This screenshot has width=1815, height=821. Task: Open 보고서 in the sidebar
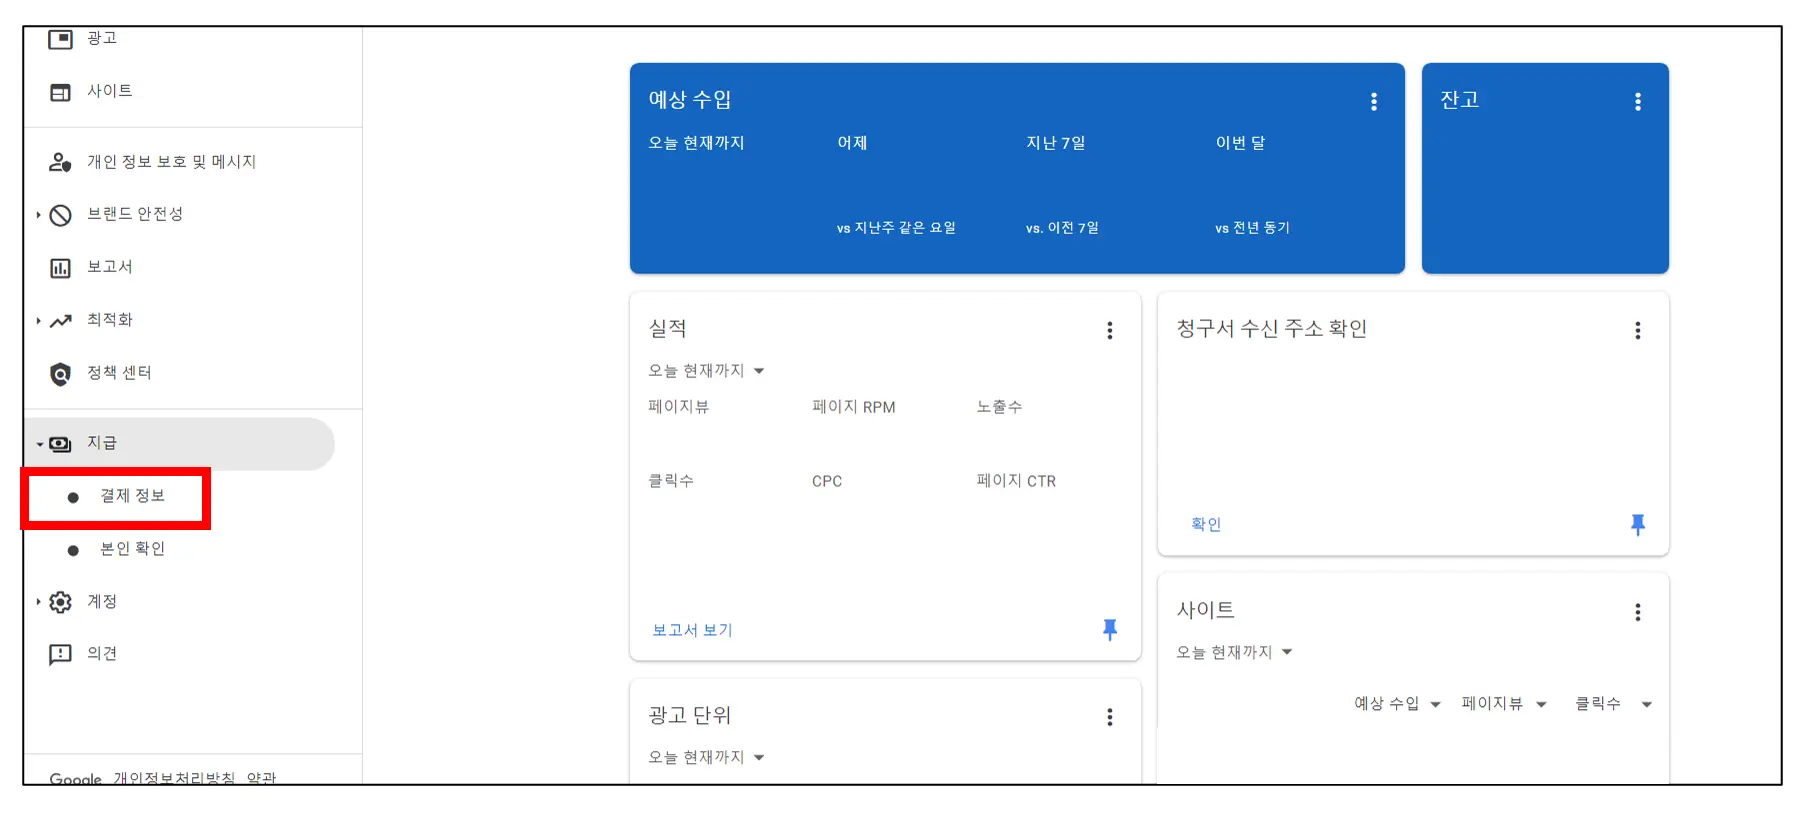click(110, 267)
